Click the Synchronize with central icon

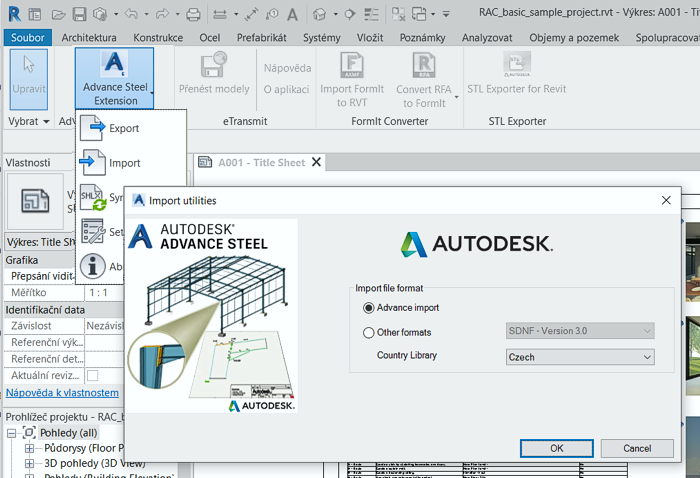click(x=100, y=15)
